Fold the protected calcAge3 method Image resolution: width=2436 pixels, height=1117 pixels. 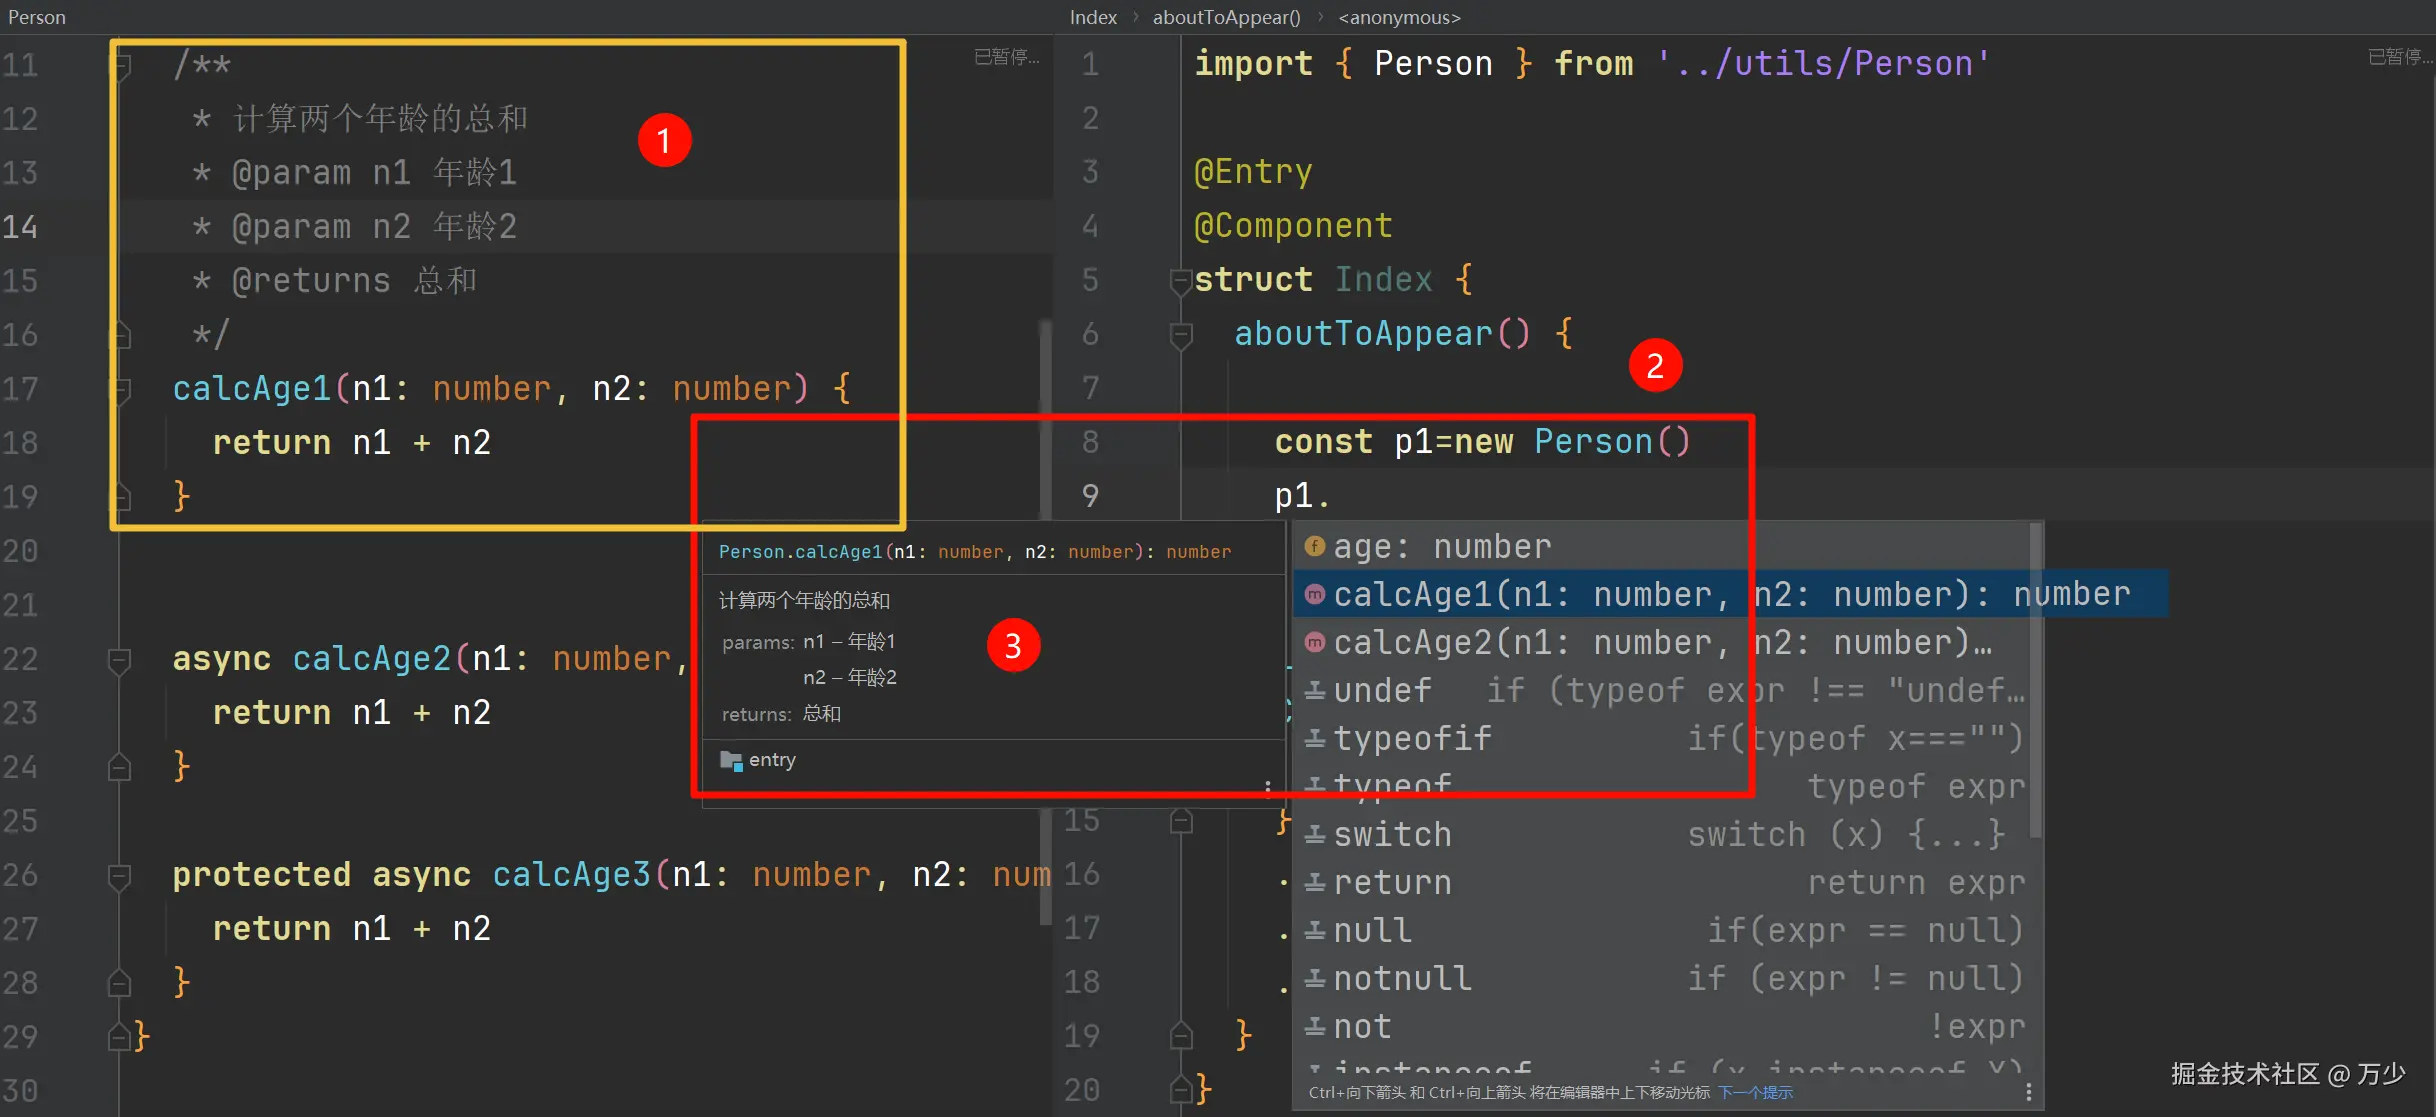coord(120,875)
